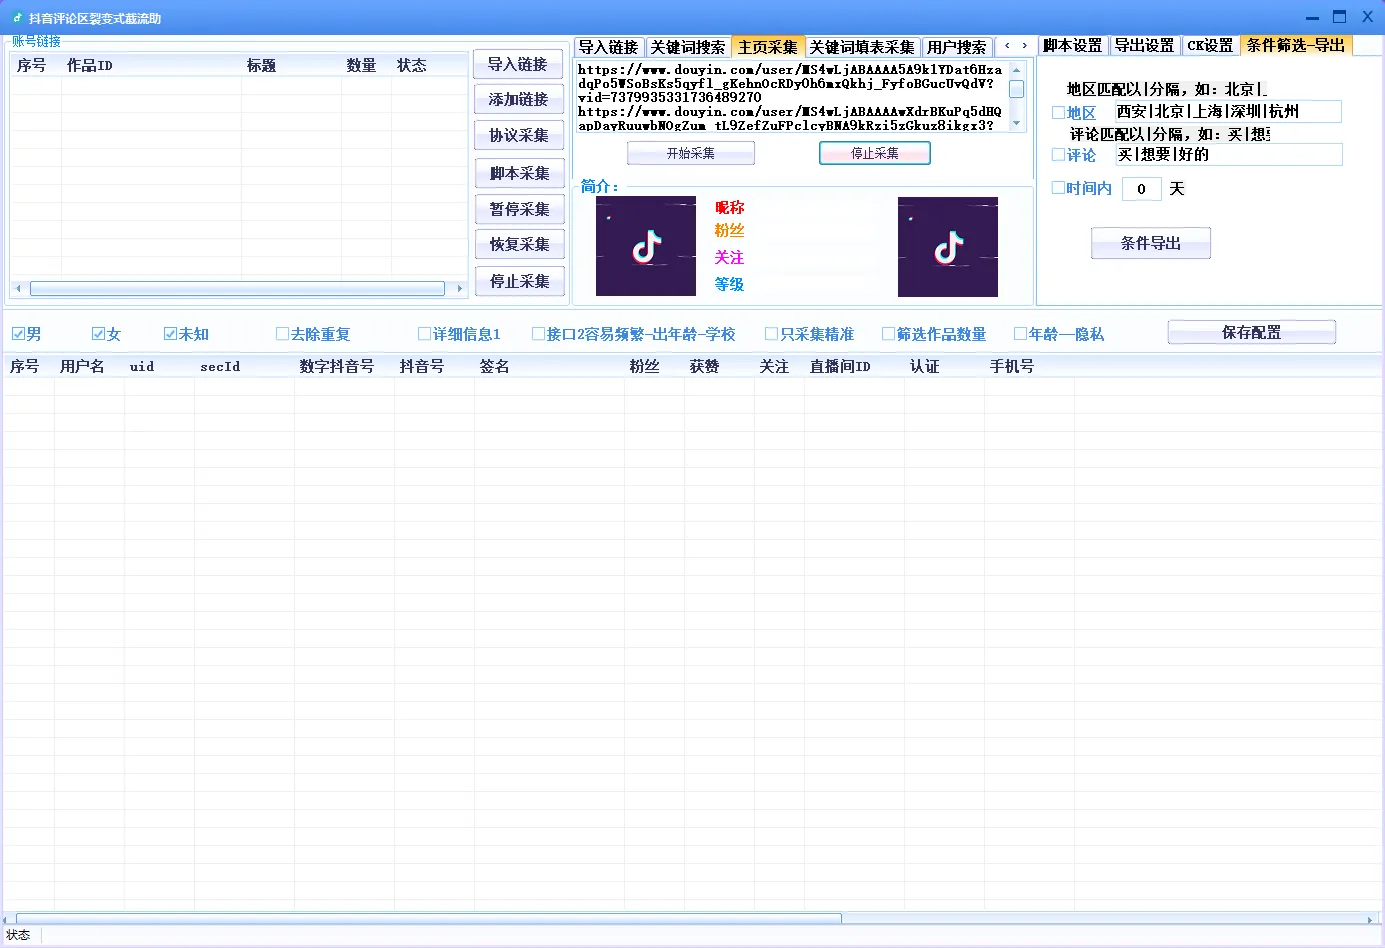The width and height of the screenshot is (1385, 948).
Task: Click URL box scrollbar up arrow
Action: pos(1017,69)
